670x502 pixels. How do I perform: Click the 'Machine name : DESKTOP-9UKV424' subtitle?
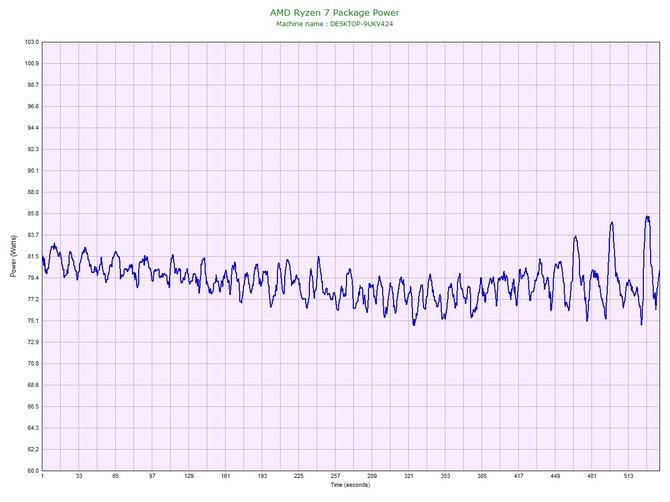[335, 24]
